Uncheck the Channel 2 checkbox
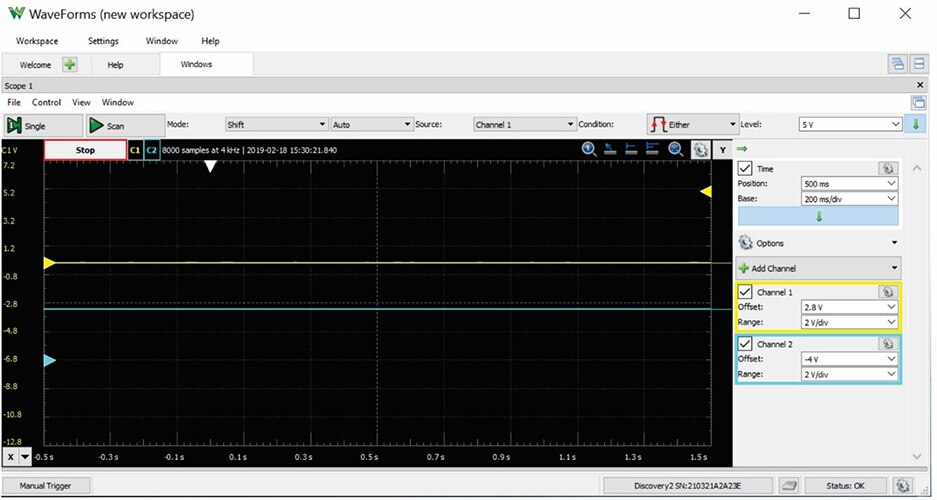The height and width of the screenshot is (500, 937). click(x=745, y=344)
